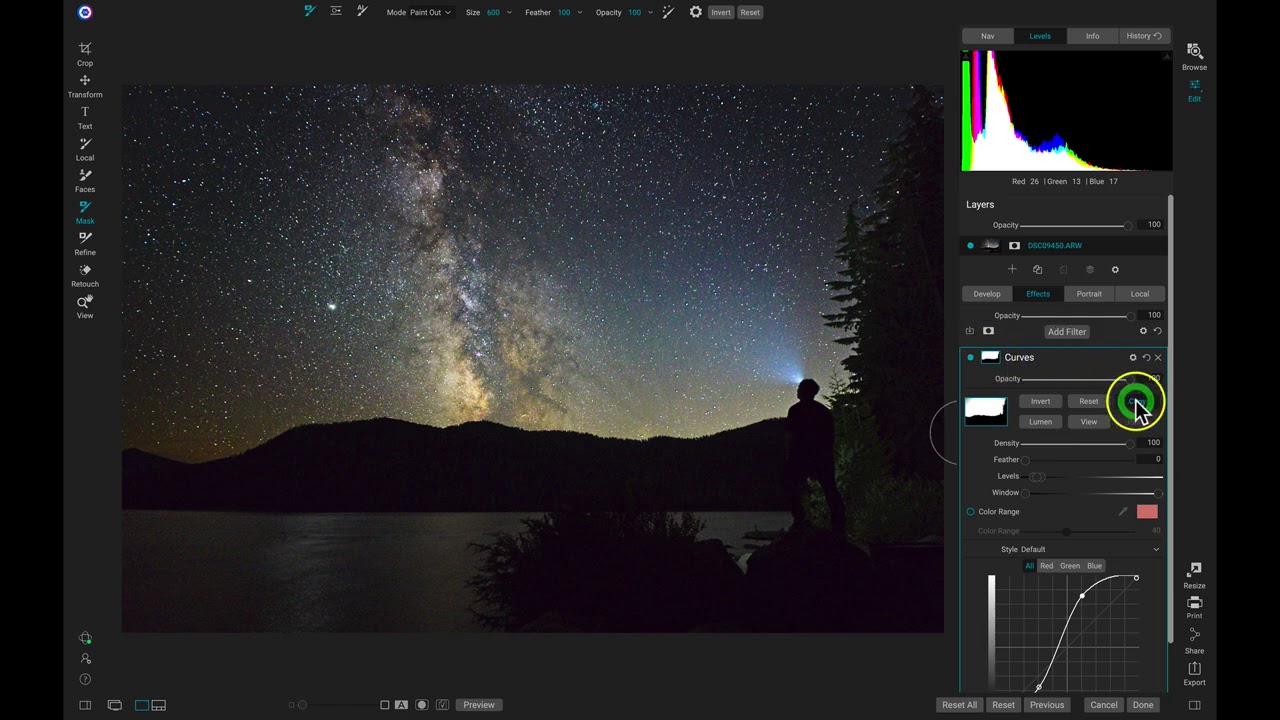Open the layer settings gear

pos(1115,269)
